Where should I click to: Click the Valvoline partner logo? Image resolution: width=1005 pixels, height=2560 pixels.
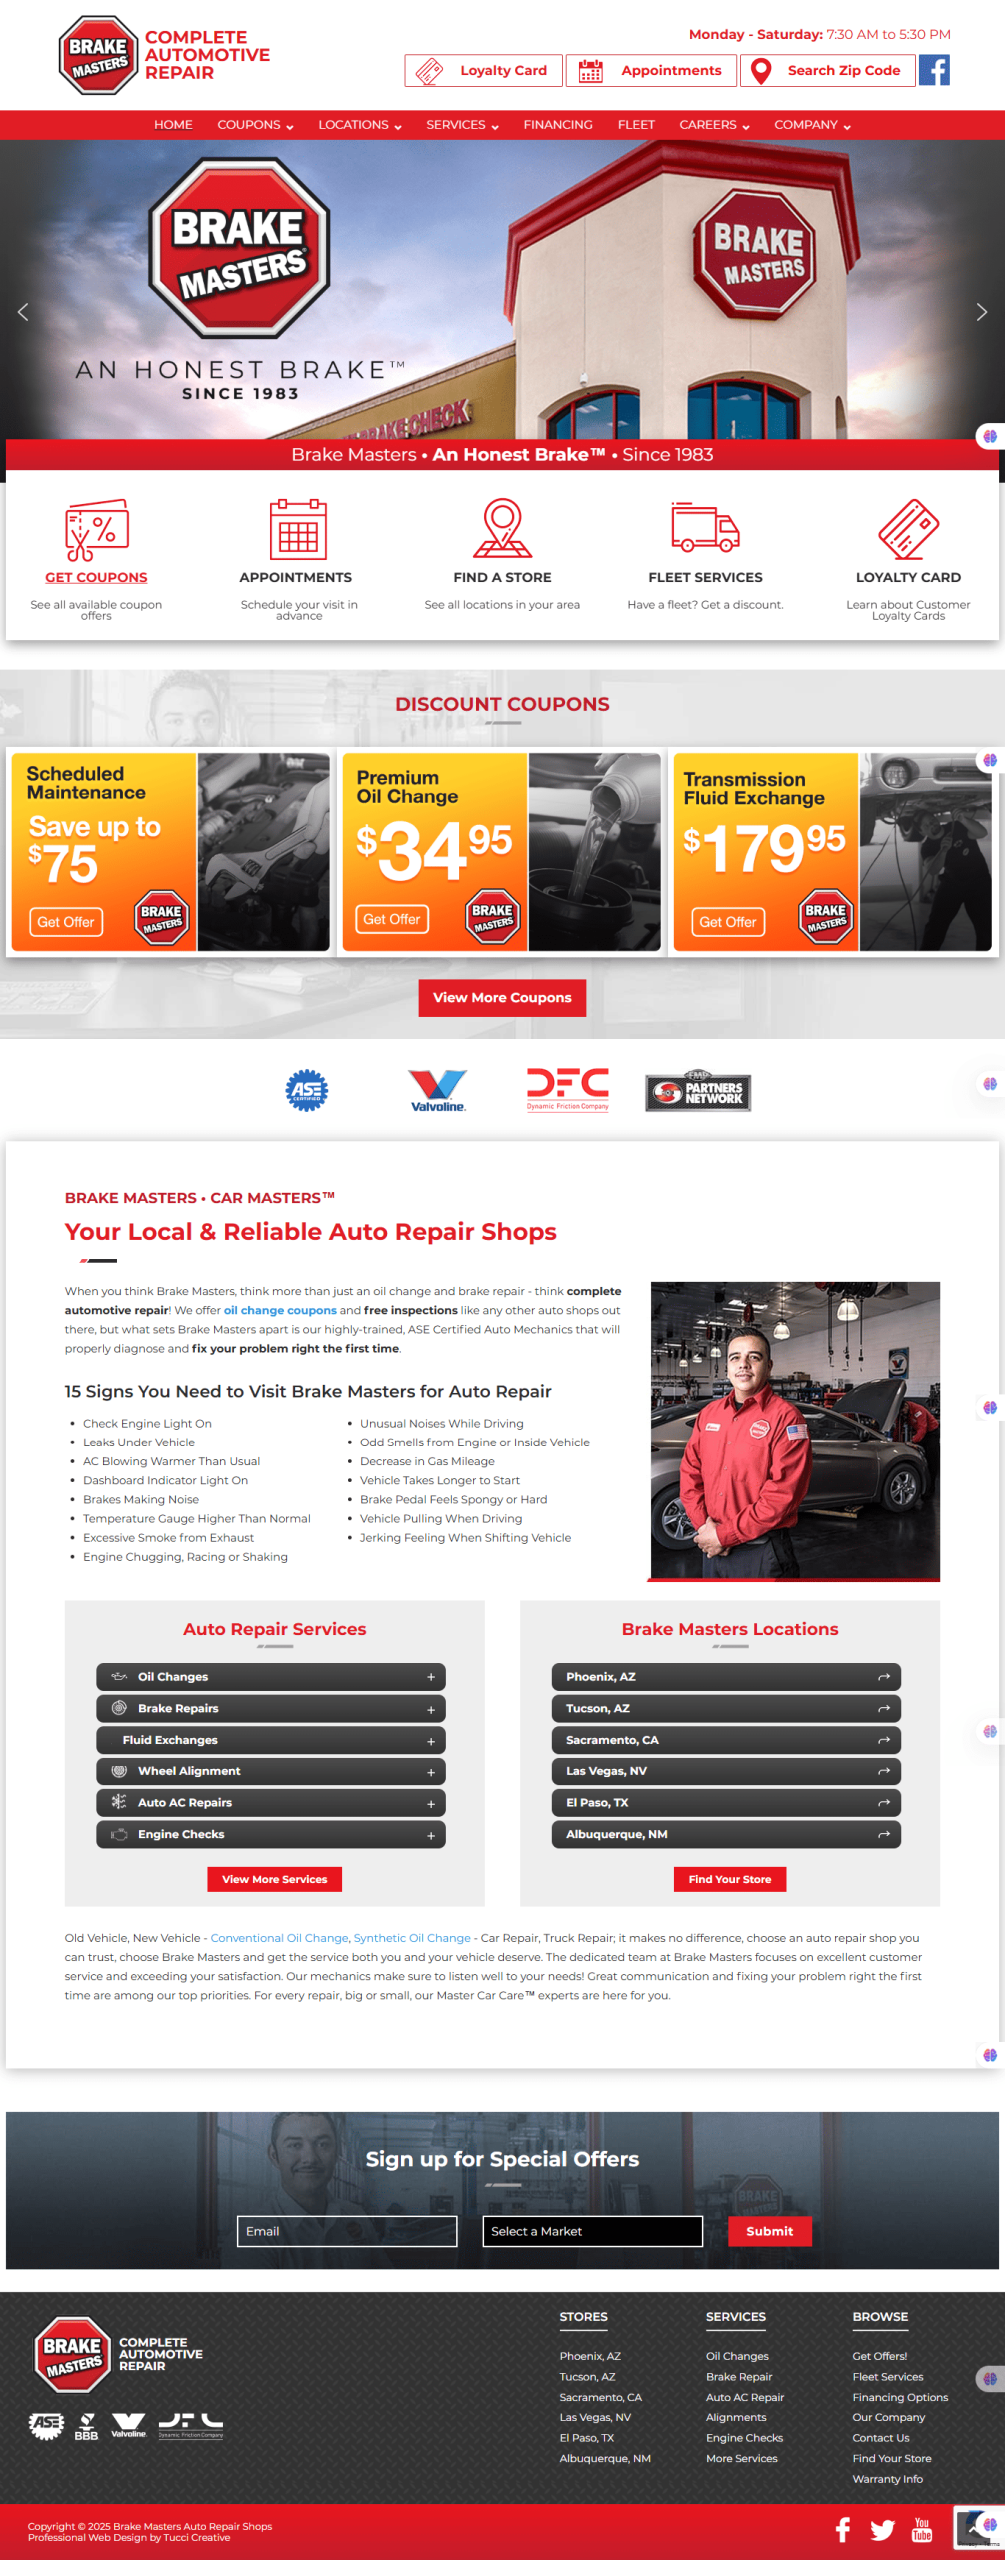click(x=438, y=1090)
